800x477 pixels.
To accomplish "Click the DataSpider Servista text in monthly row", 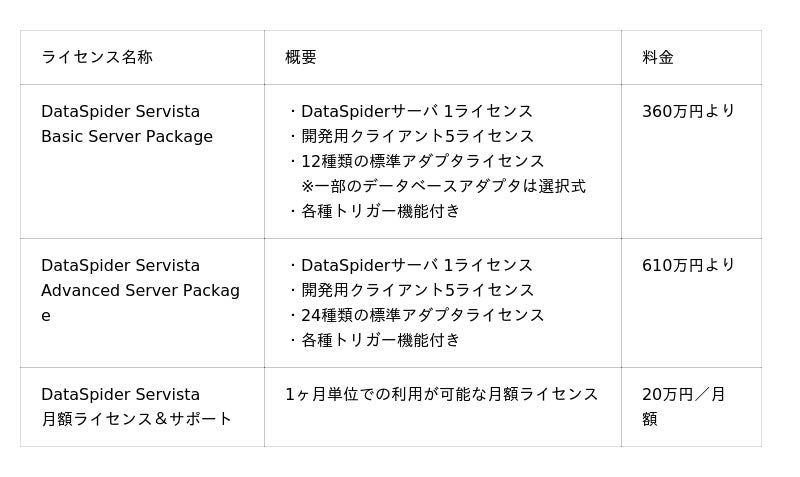I will [x=120, y=394].
